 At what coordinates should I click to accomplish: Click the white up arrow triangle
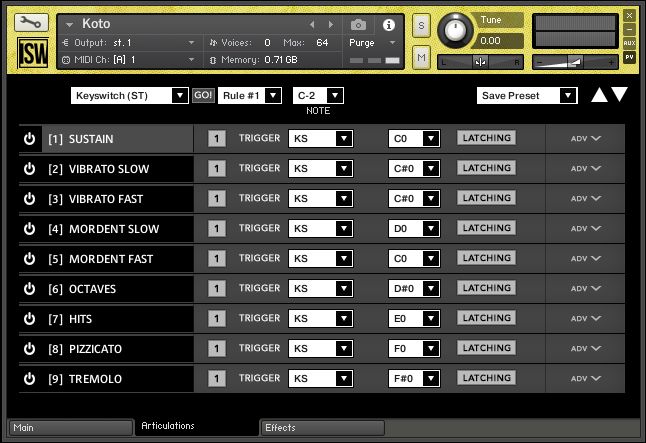599,95
